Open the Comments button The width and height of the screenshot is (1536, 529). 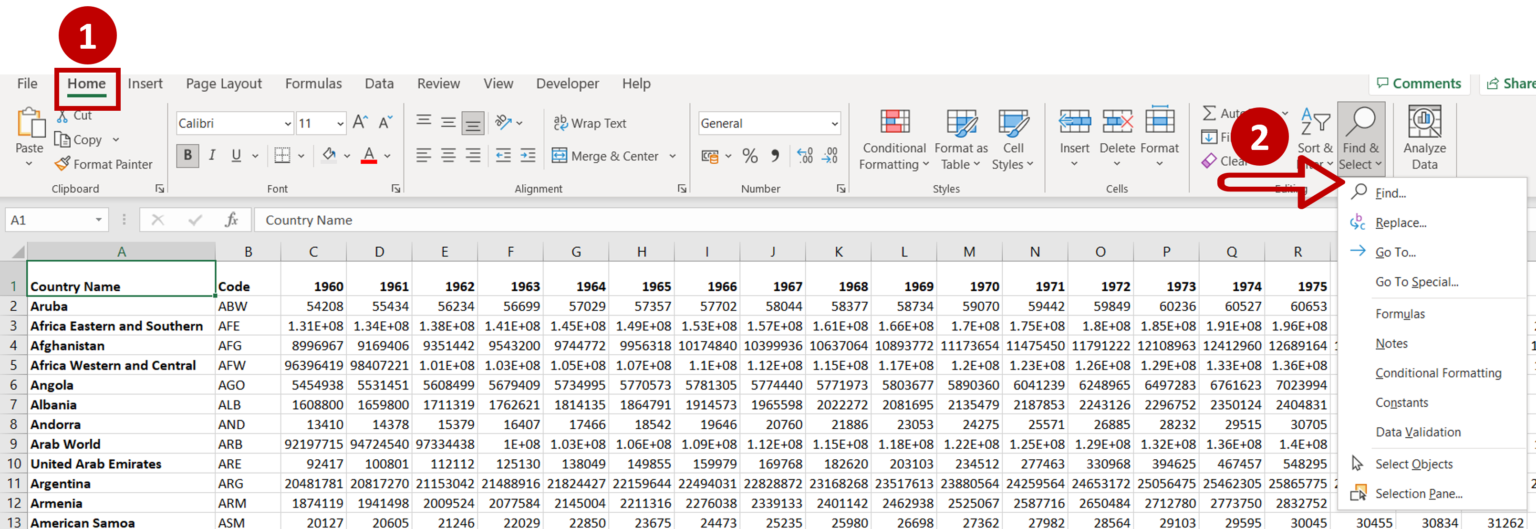(1418, 84)
